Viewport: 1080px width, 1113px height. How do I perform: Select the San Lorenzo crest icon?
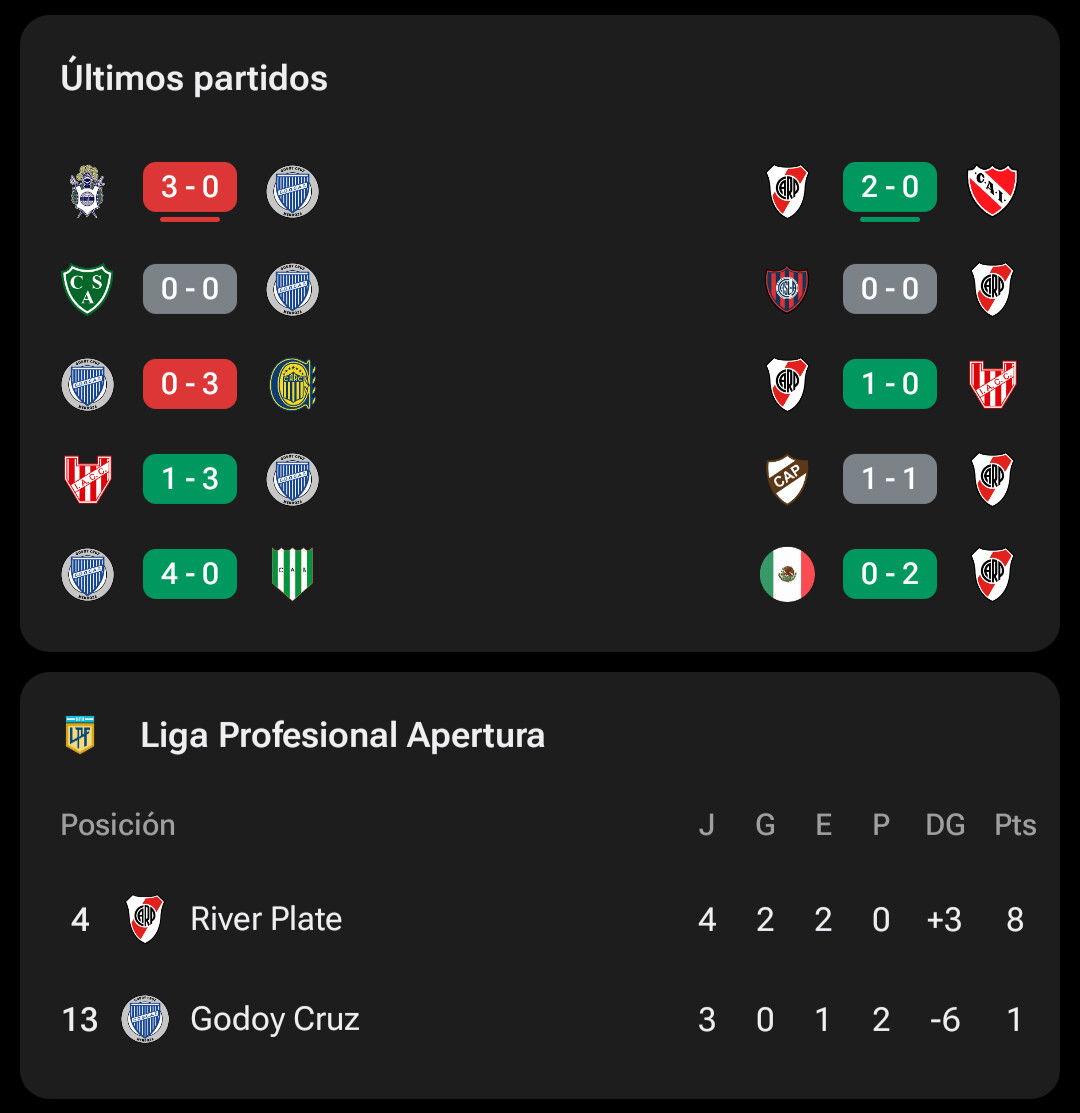(787, 289)
